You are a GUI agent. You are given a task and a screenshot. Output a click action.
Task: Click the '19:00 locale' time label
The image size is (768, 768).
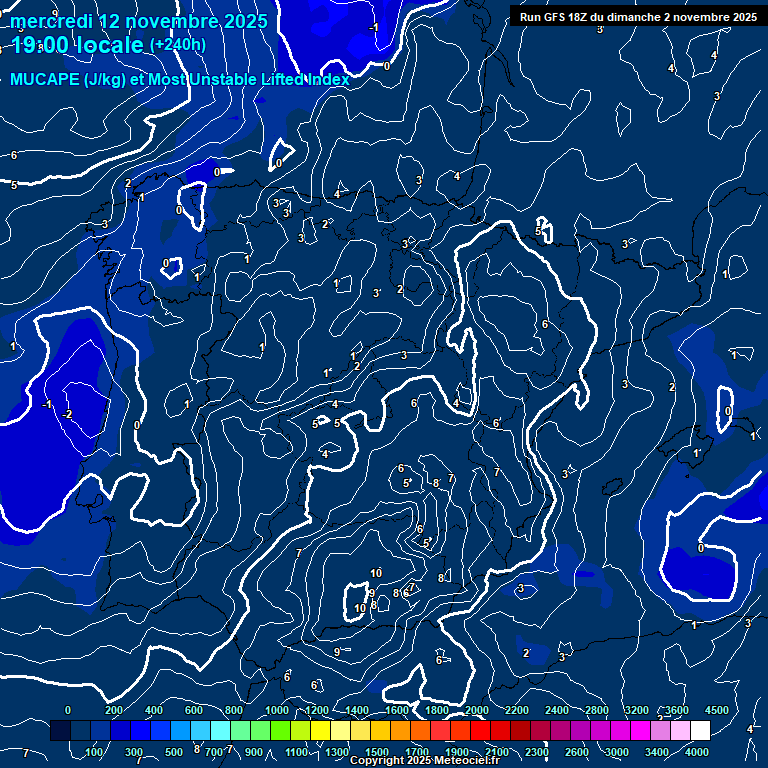(77, 45)
